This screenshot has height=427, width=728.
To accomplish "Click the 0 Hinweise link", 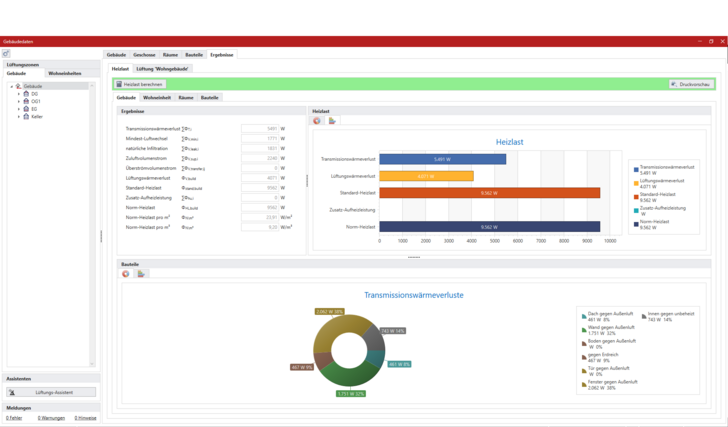I will [85, 418].
